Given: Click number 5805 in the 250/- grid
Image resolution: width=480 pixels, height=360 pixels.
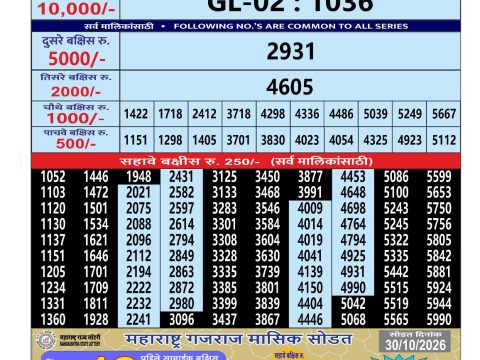Looking at the screenshot, I should (x=439, y=240).
